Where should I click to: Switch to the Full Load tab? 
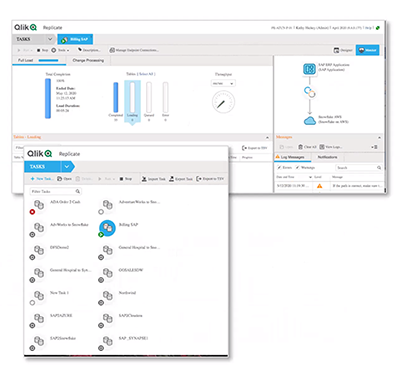38,60
